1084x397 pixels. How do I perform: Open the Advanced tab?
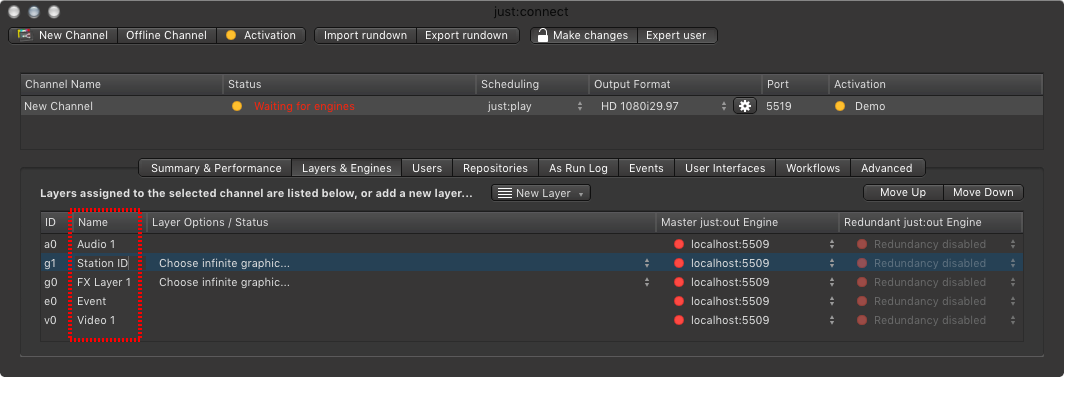tap(887, 168)
